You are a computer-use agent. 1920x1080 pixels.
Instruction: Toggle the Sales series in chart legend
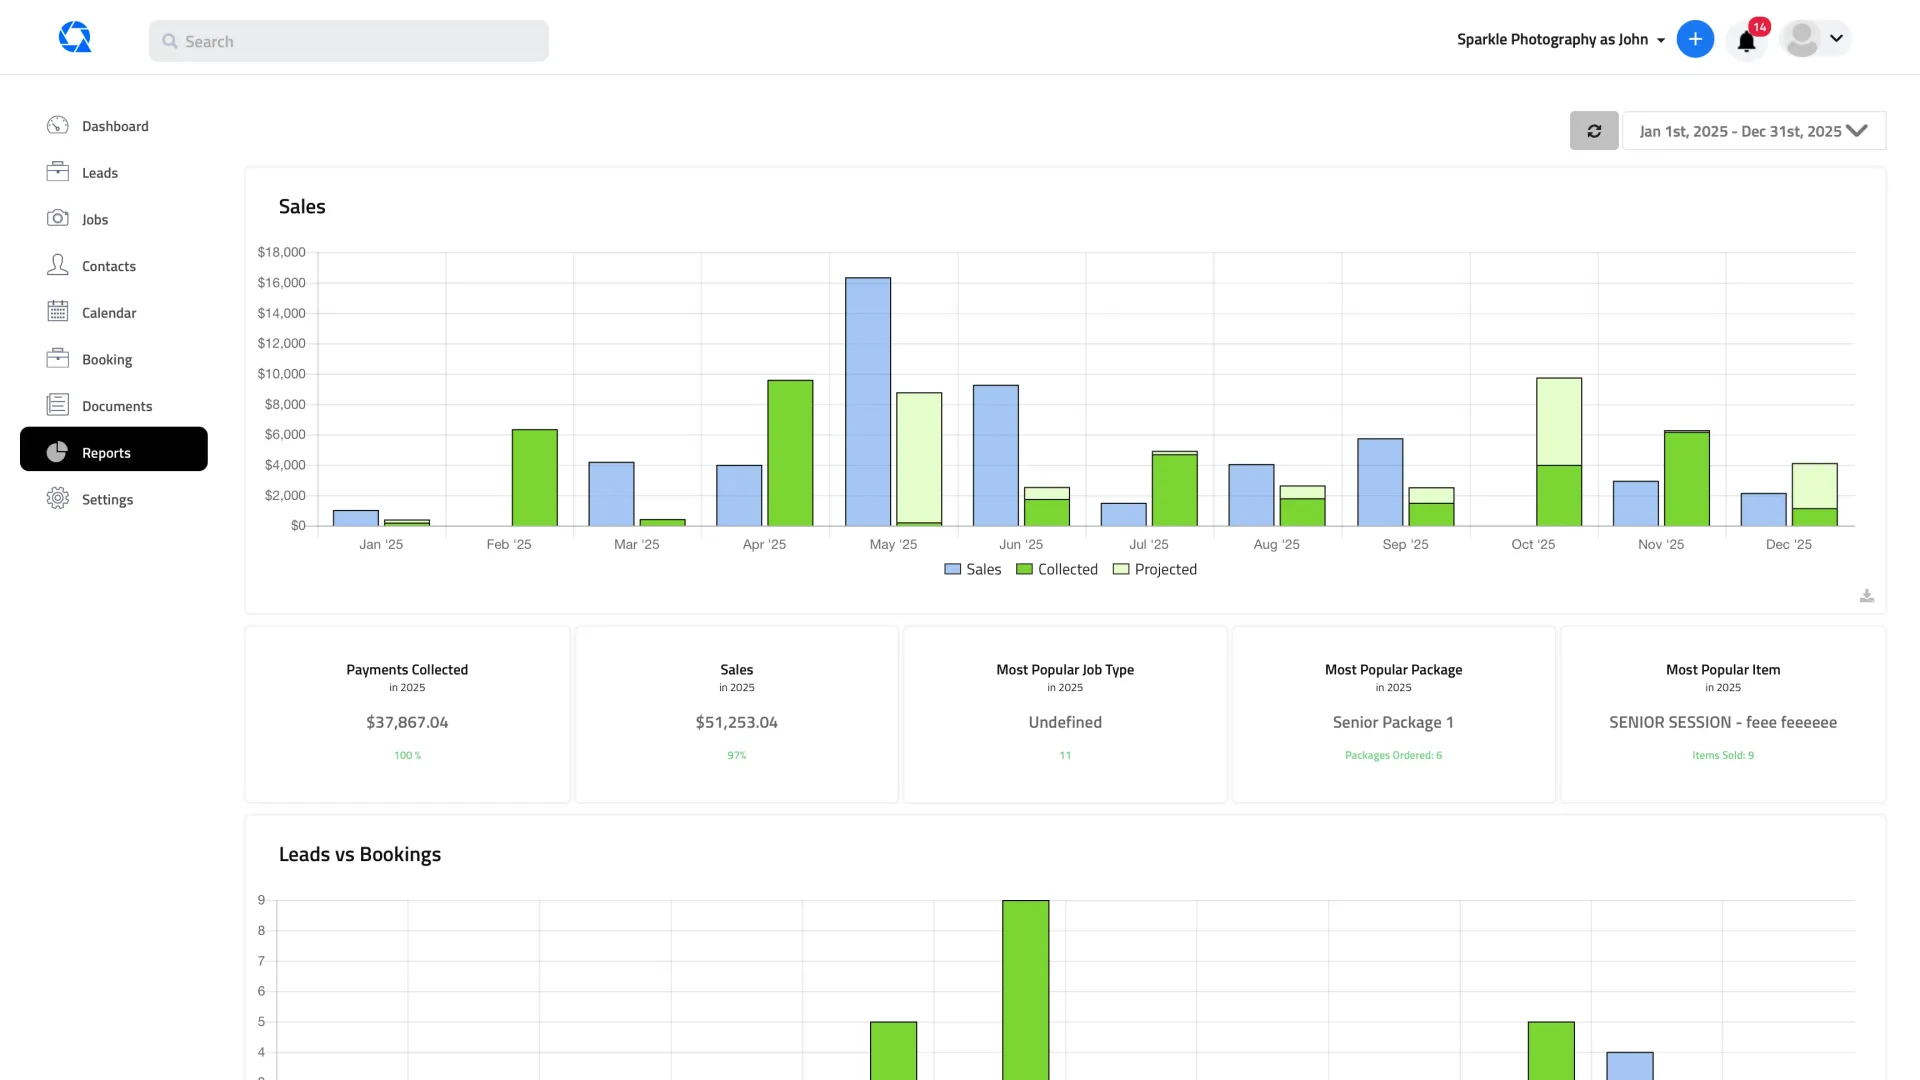pos(971,569)
